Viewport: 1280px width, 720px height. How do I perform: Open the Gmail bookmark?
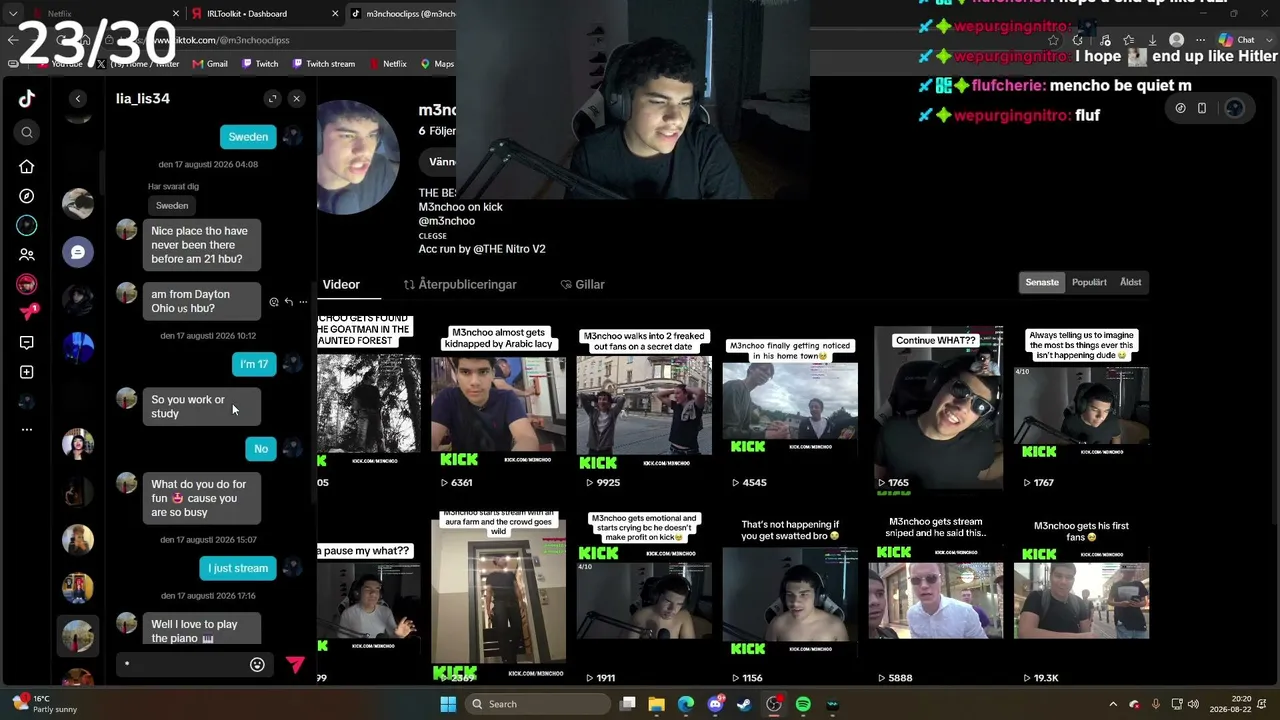click(210, 64)
